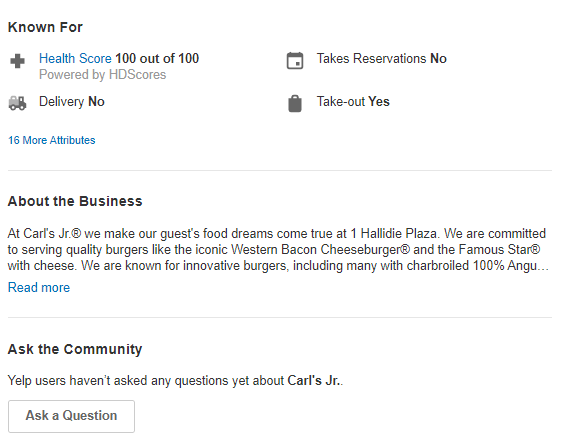Click the Ask a Question button

tap(72, 416)
